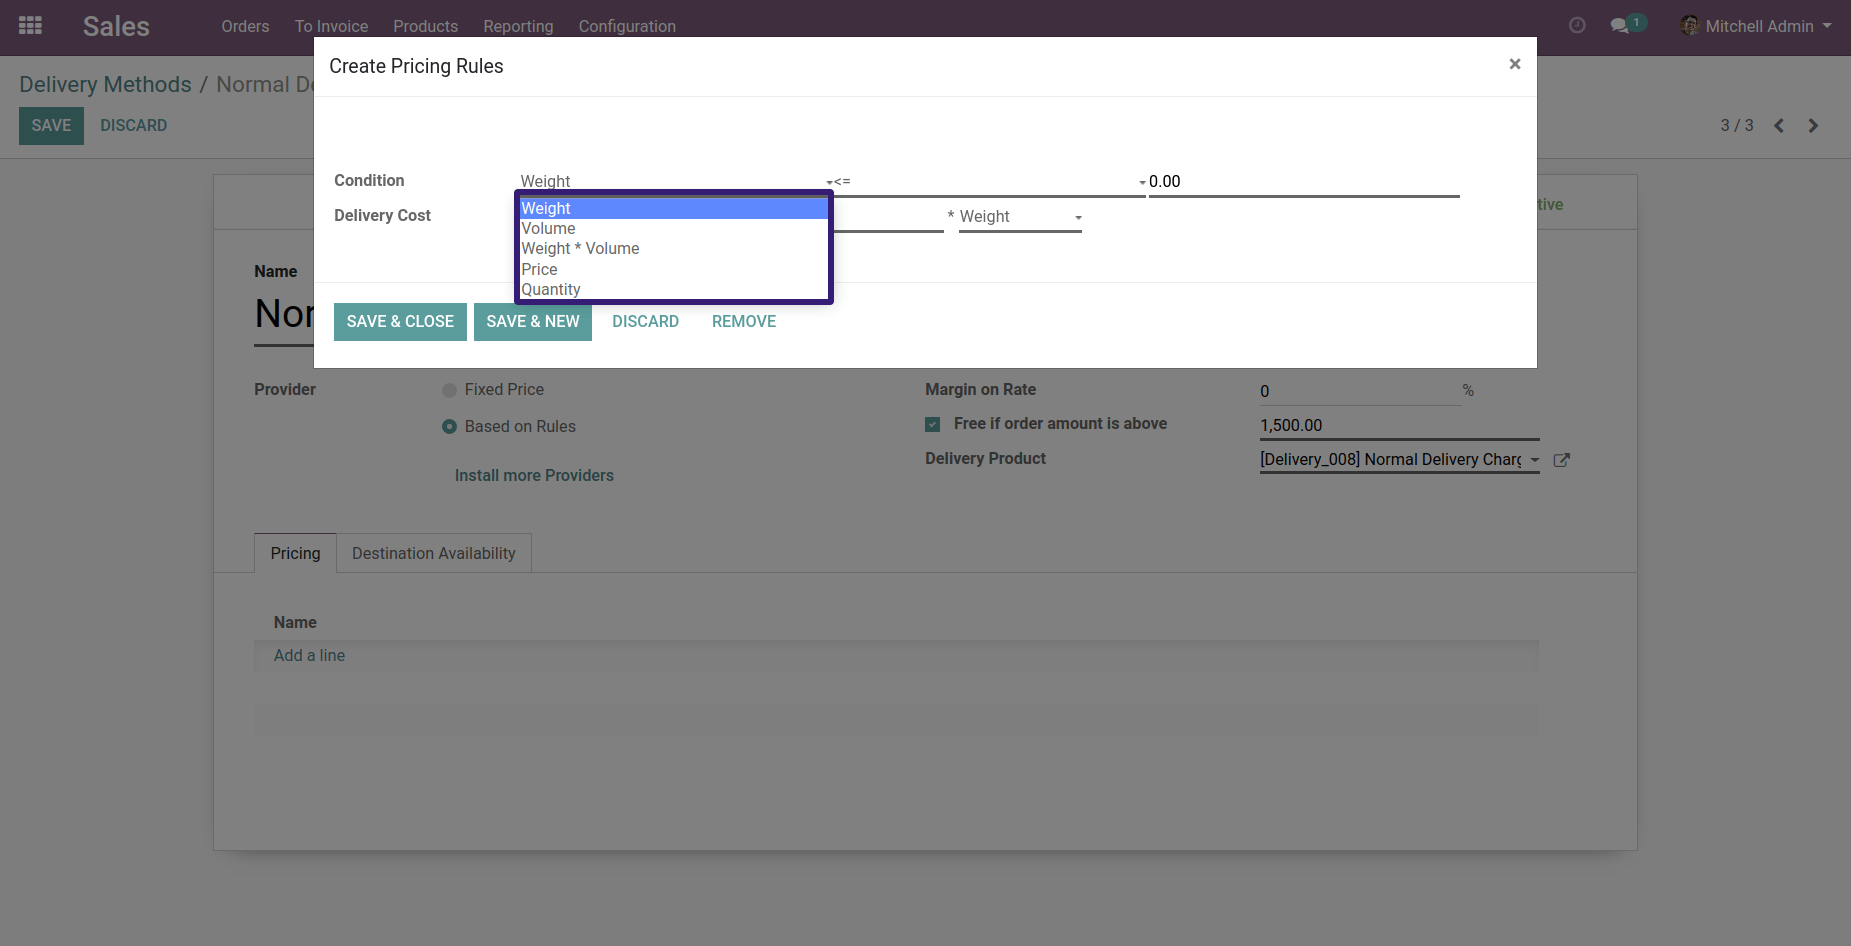Click Add a line in pricing
The image size is (1851, 946).
[x=309, y=656]
